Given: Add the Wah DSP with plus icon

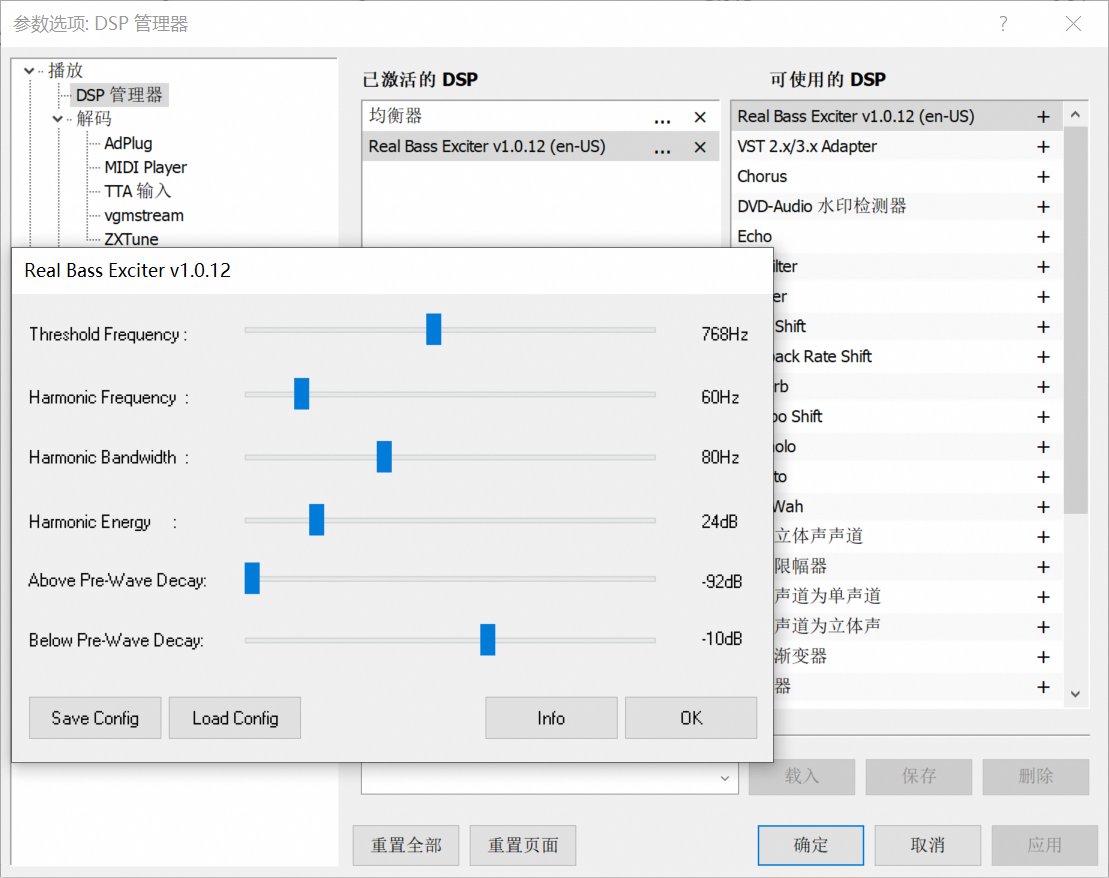Looking at the screenshot, I should [x=1043, y=507].
